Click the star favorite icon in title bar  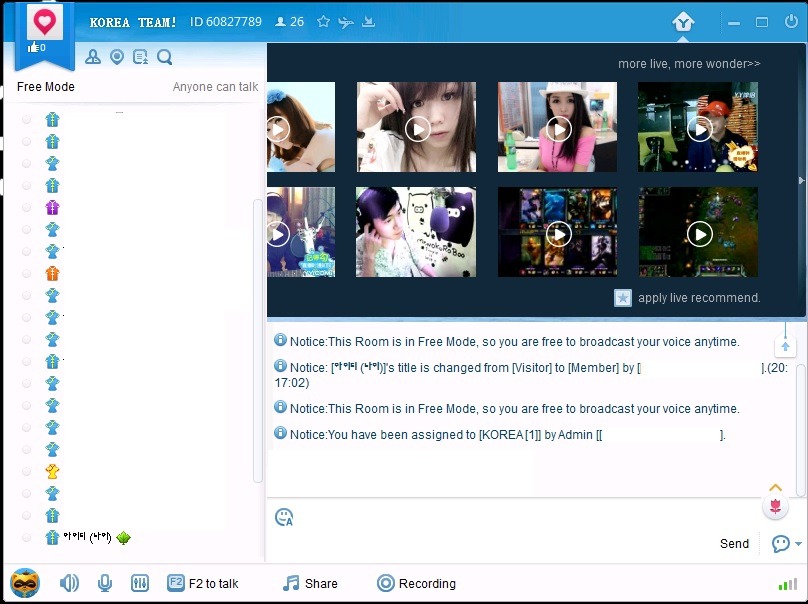tap(323, 21)
